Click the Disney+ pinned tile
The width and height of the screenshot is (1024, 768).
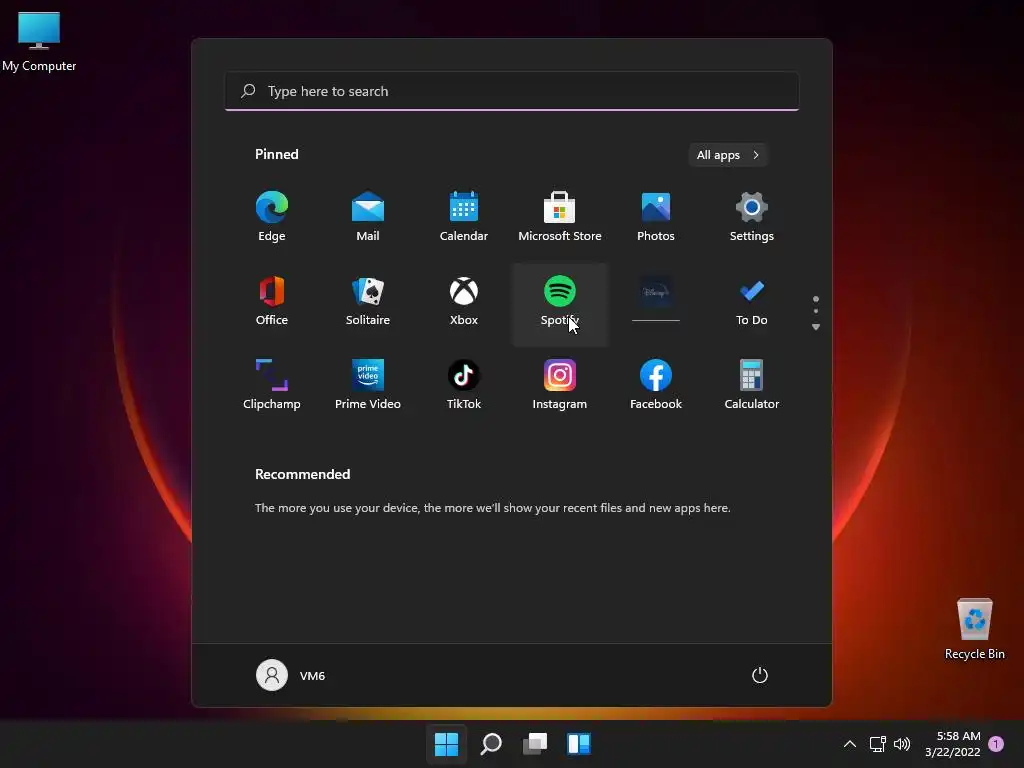pyautogui.click(x=656, y=301)
